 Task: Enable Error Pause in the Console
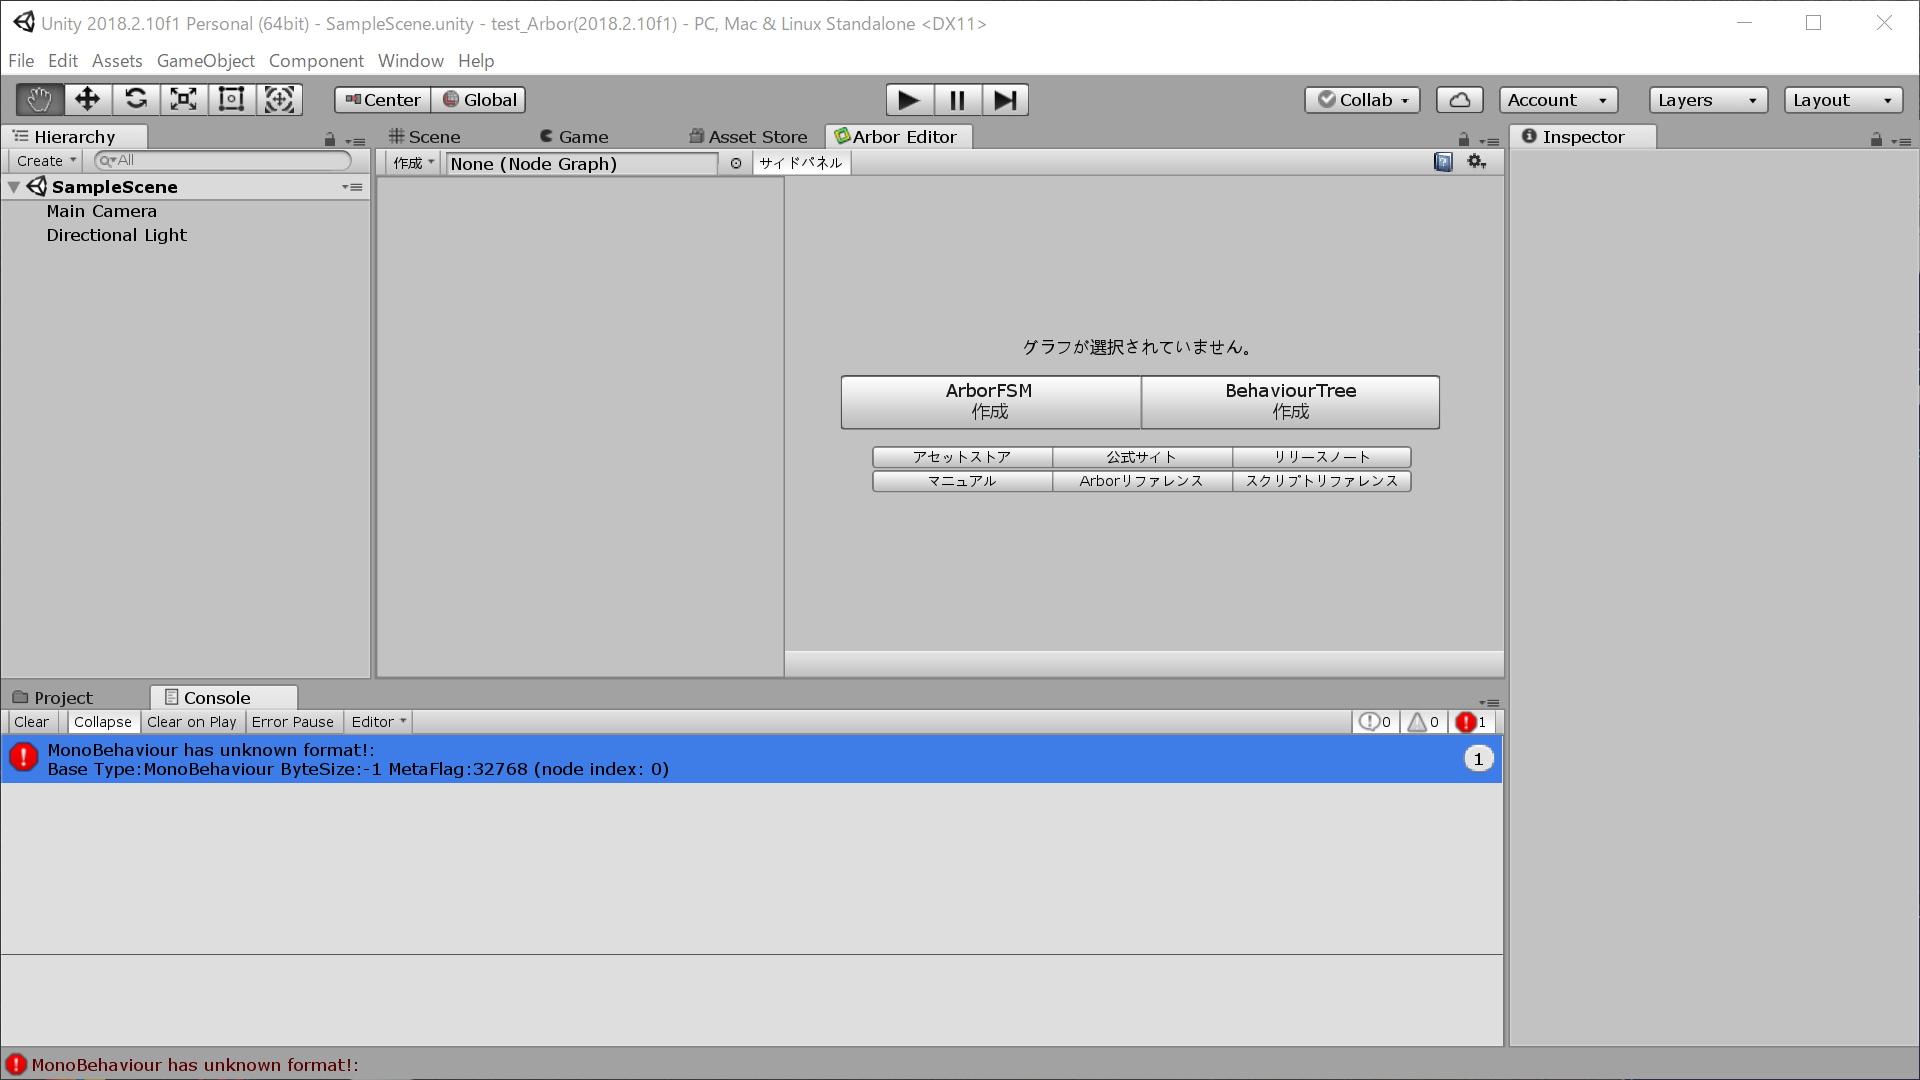(293, 721)
